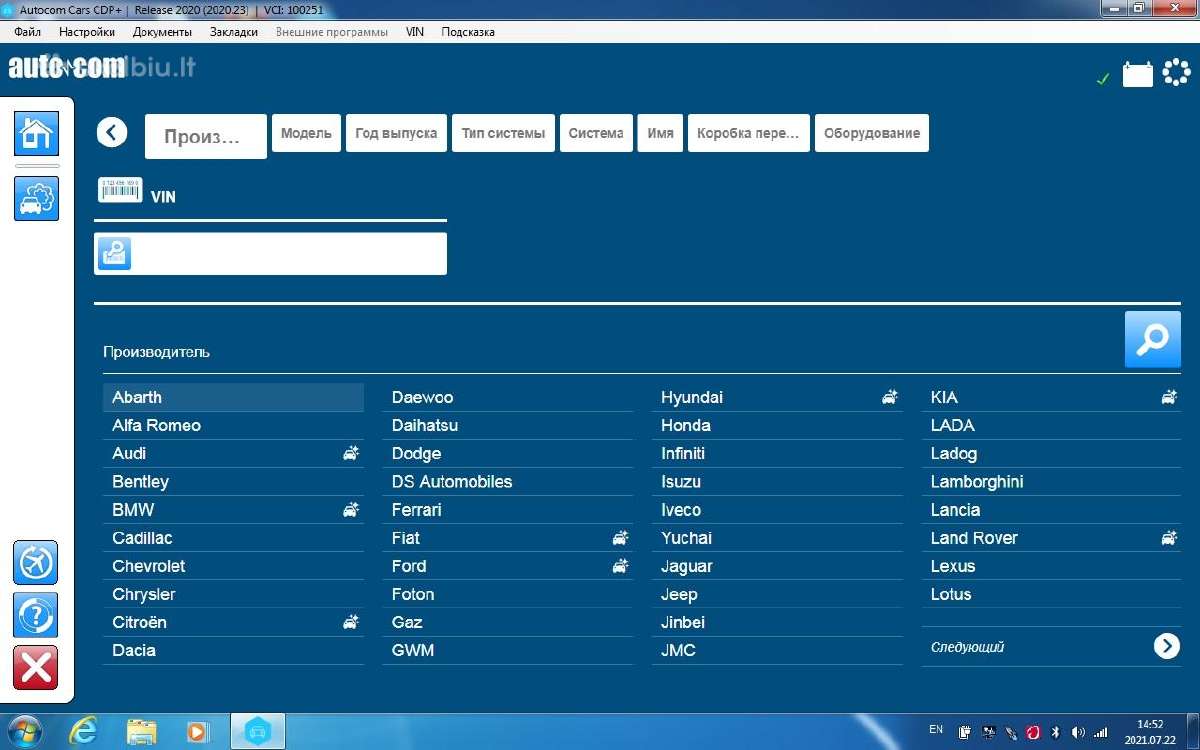The height and width of the screenshot is (750, 1200).
Task: Click the round back arrow button
Action: point(112,132)
